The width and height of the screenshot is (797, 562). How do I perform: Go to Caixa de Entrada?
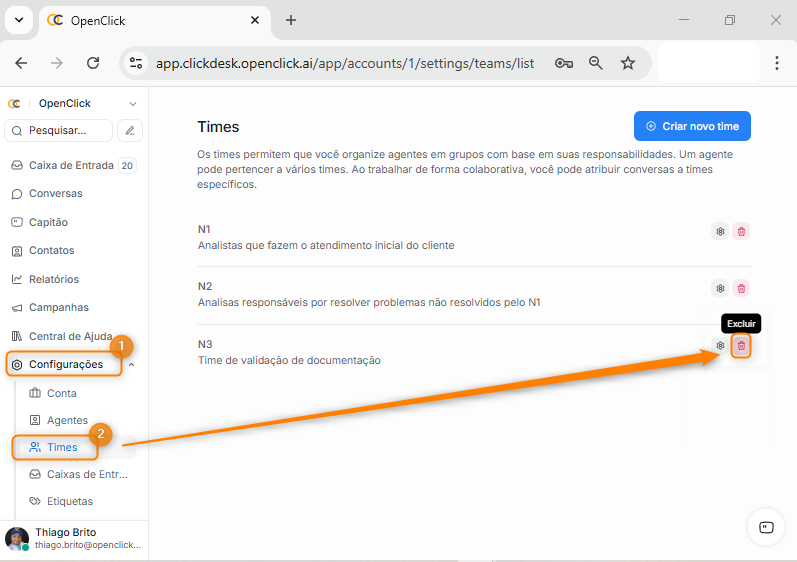(x=68, y=166)
